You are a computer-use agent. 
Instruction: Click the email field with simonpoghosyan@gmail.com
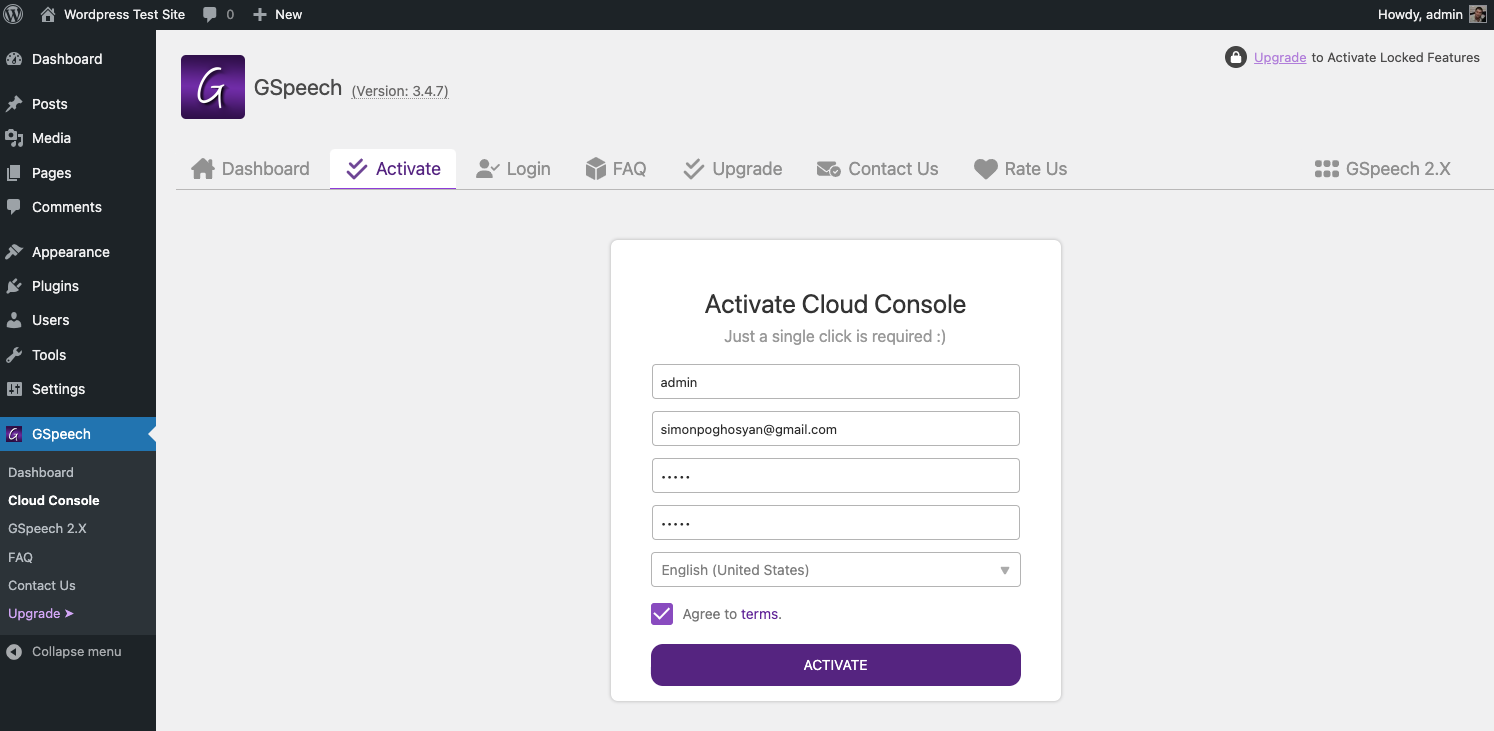tap(836, 429)
